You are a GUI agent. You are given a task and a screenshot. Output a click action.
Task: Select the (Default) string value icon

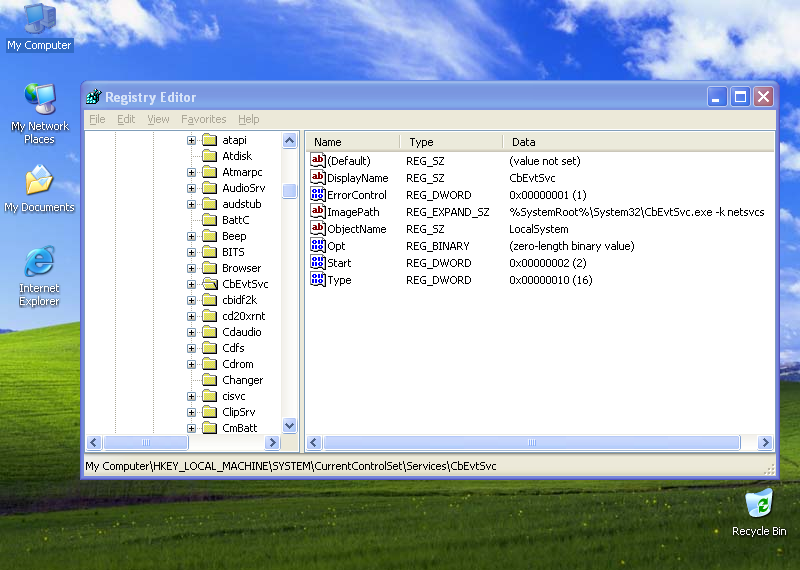[x=317, y=161]
